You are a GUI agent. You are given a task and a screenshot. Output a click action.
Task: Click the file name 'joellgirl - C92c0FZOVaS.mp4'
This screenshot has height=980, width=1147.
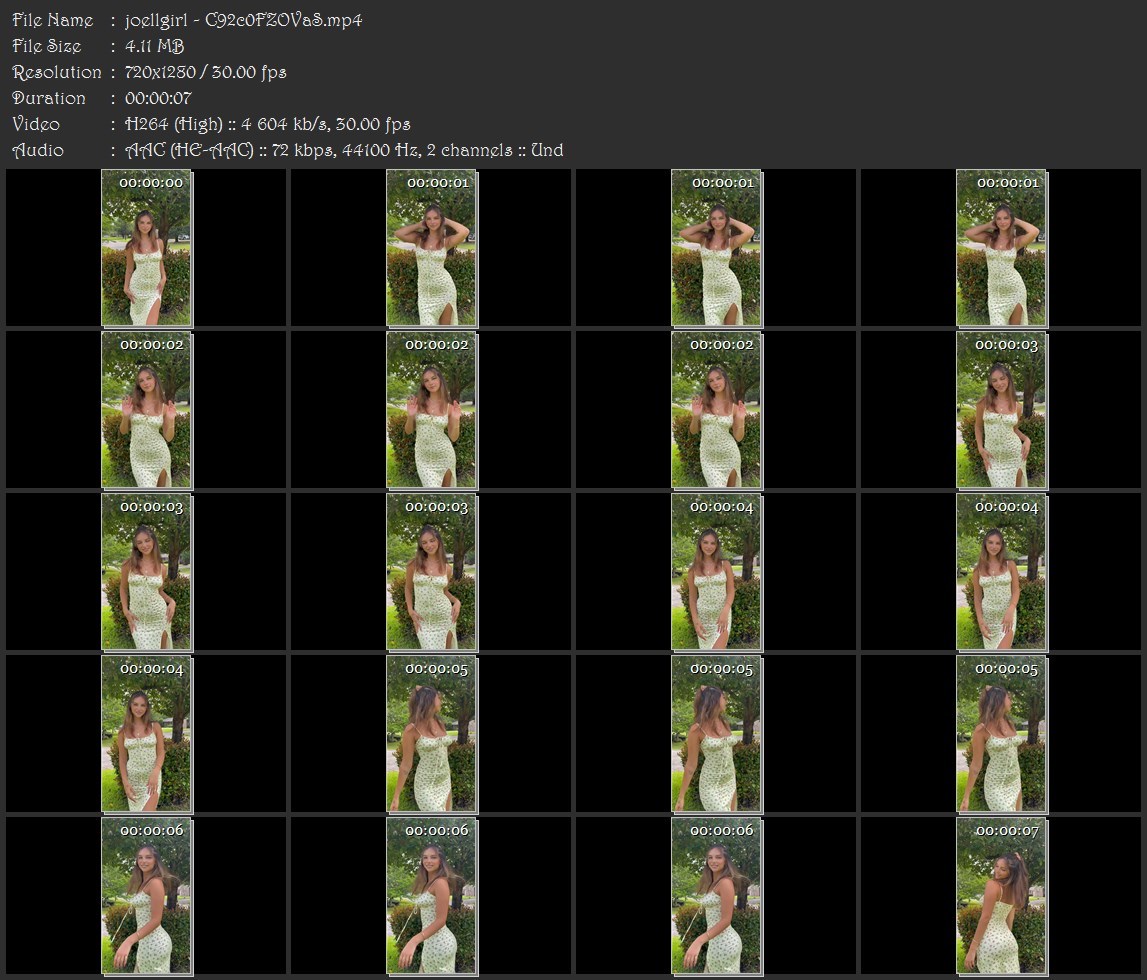(x=244, y=20)
